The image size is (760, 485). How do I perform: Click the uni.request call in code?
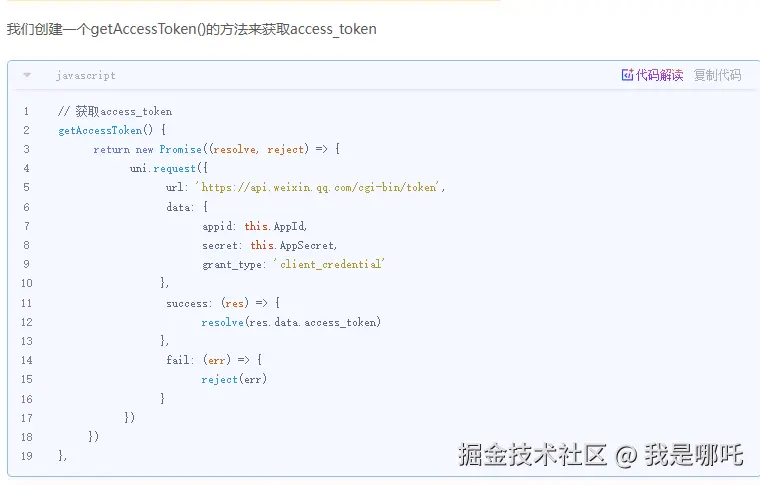[165, 168]
